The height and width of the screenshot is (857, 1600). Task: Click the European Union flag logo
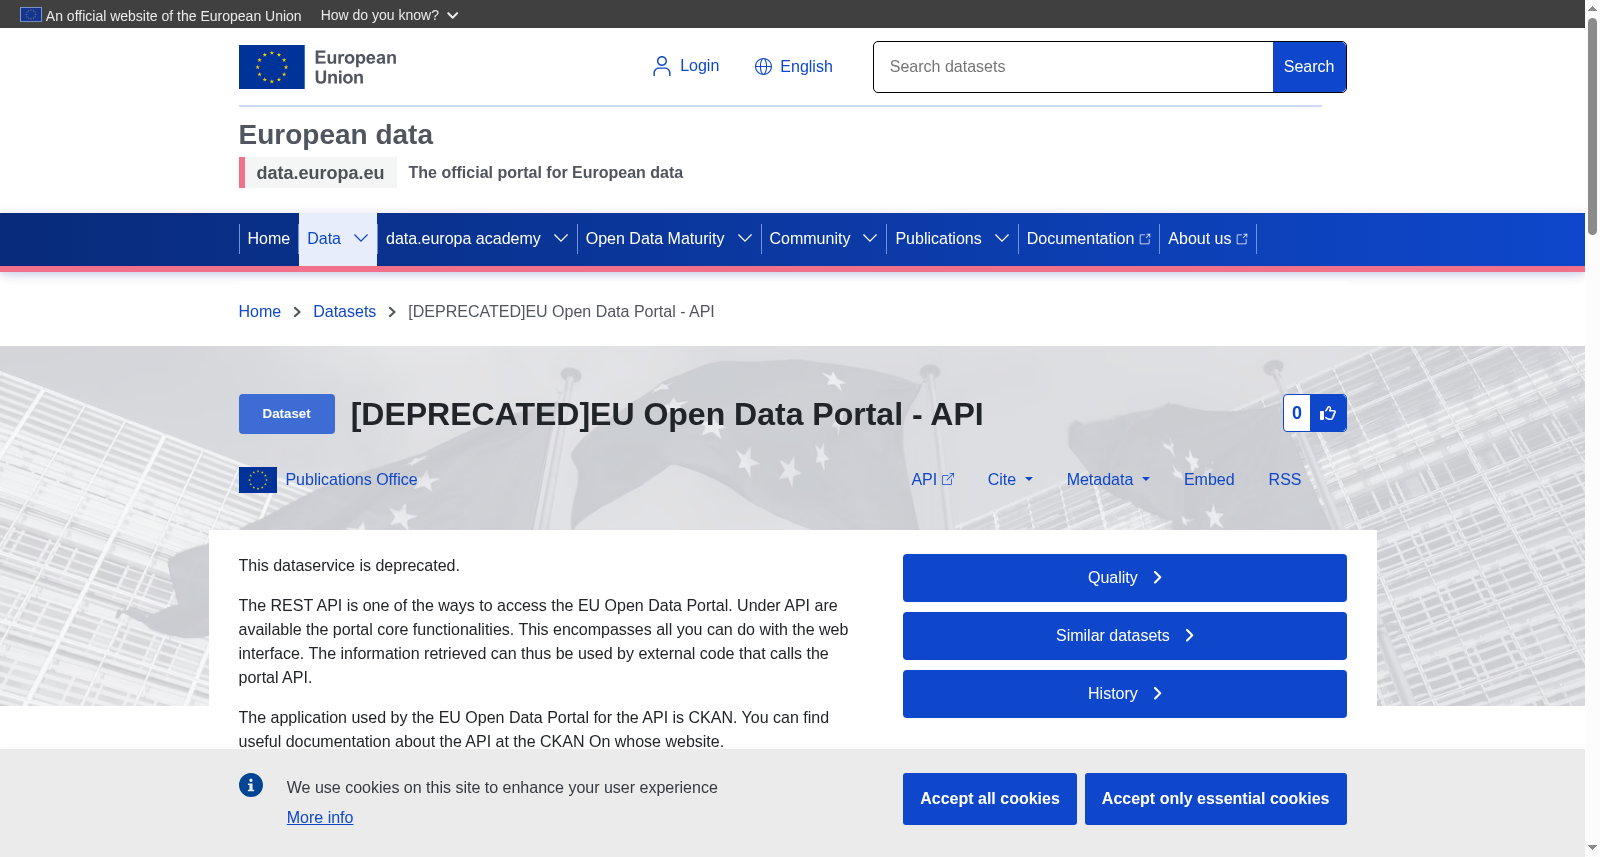pyautogui.click(x=271, y=67)
